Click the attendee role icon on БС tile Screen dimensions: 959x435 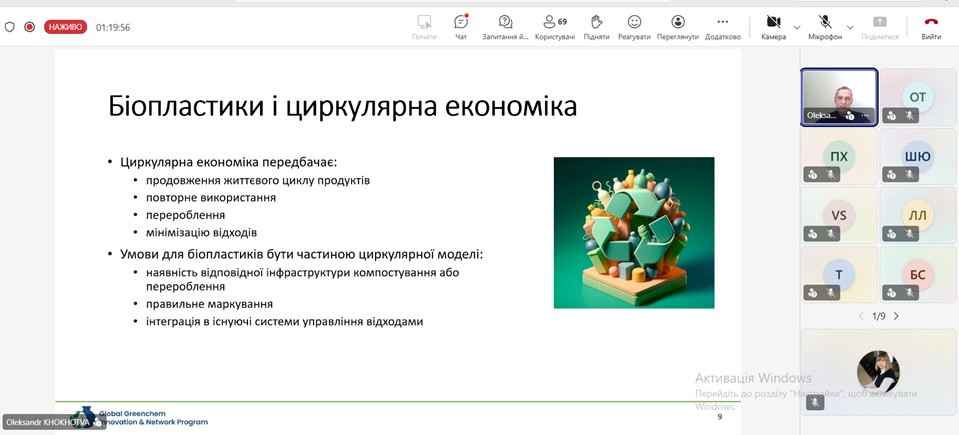pyautogui.click(x=892, y=293)
